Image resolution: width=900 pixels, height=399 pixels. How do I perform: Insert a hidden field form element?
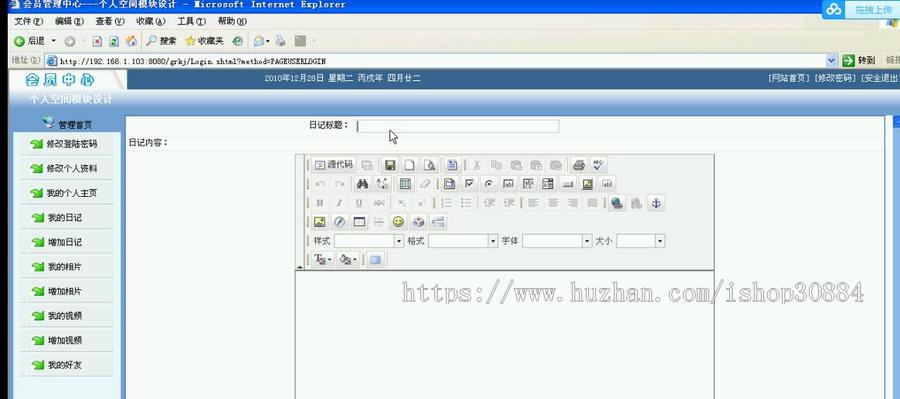tap(607, 184)
